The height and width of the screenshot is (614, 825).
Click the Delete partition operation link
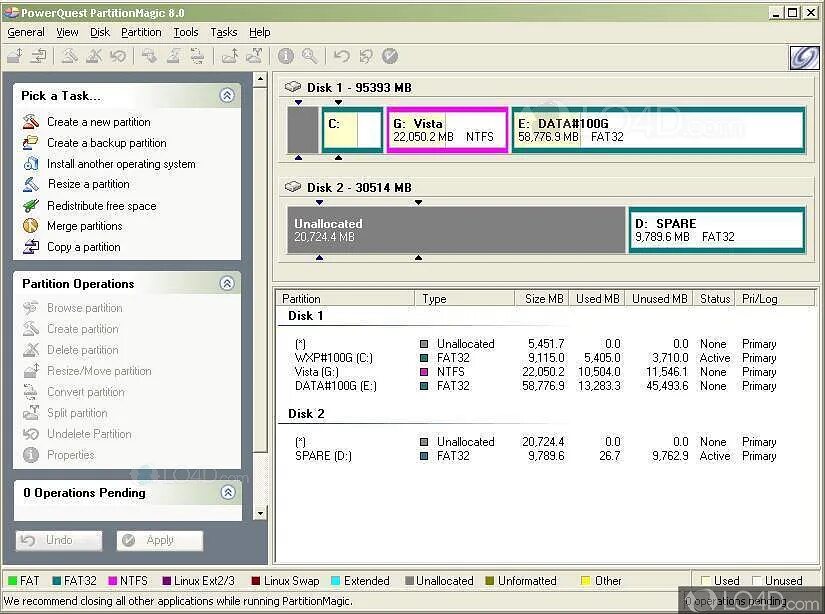point(83,350)
